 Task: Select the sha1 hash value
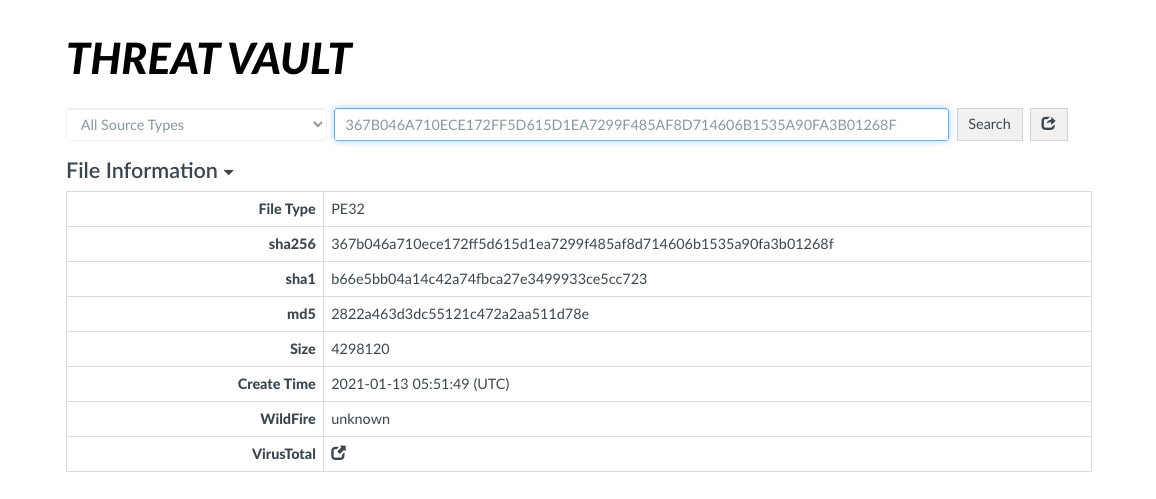click(489, 279)
